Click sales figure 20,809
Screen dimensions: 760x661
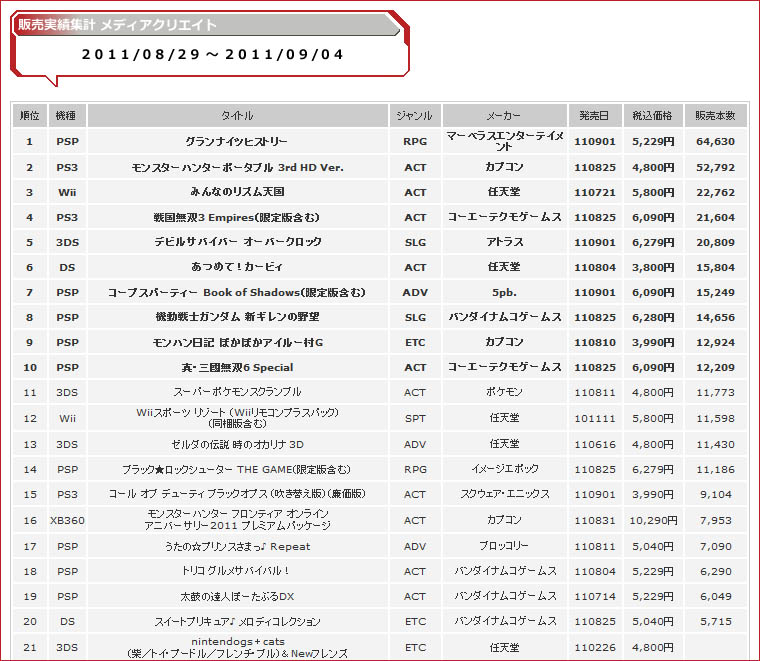[715, 242]
